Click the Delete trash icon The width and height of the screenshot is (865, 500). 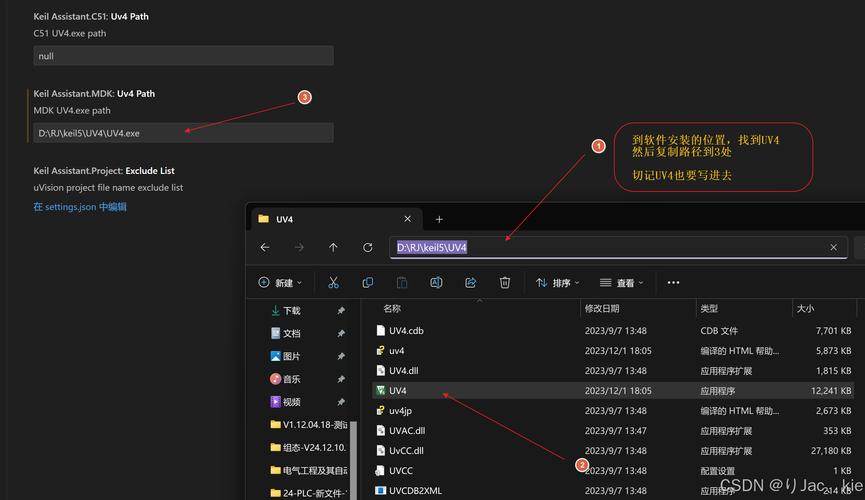505,283
